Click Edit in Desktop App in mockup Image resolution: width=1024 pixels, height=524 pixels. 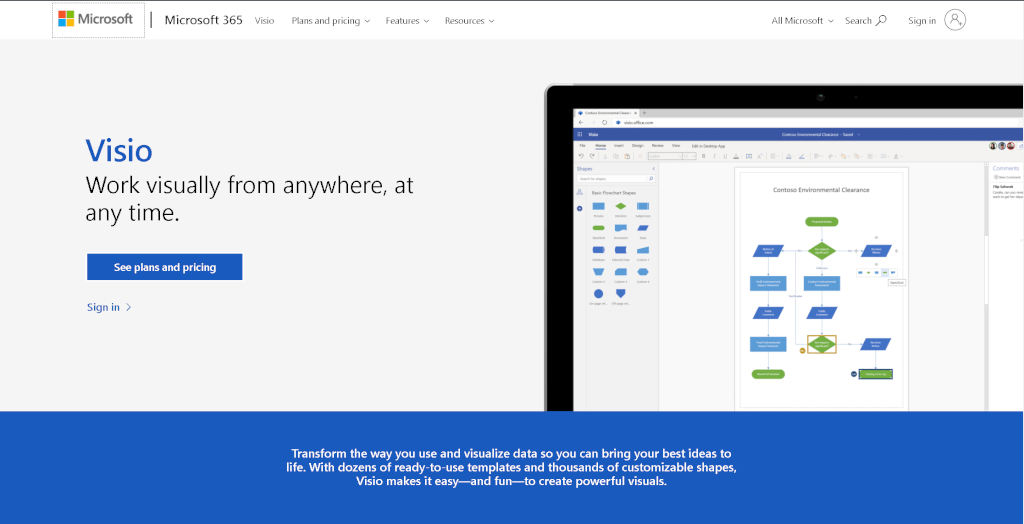[709, 146]
